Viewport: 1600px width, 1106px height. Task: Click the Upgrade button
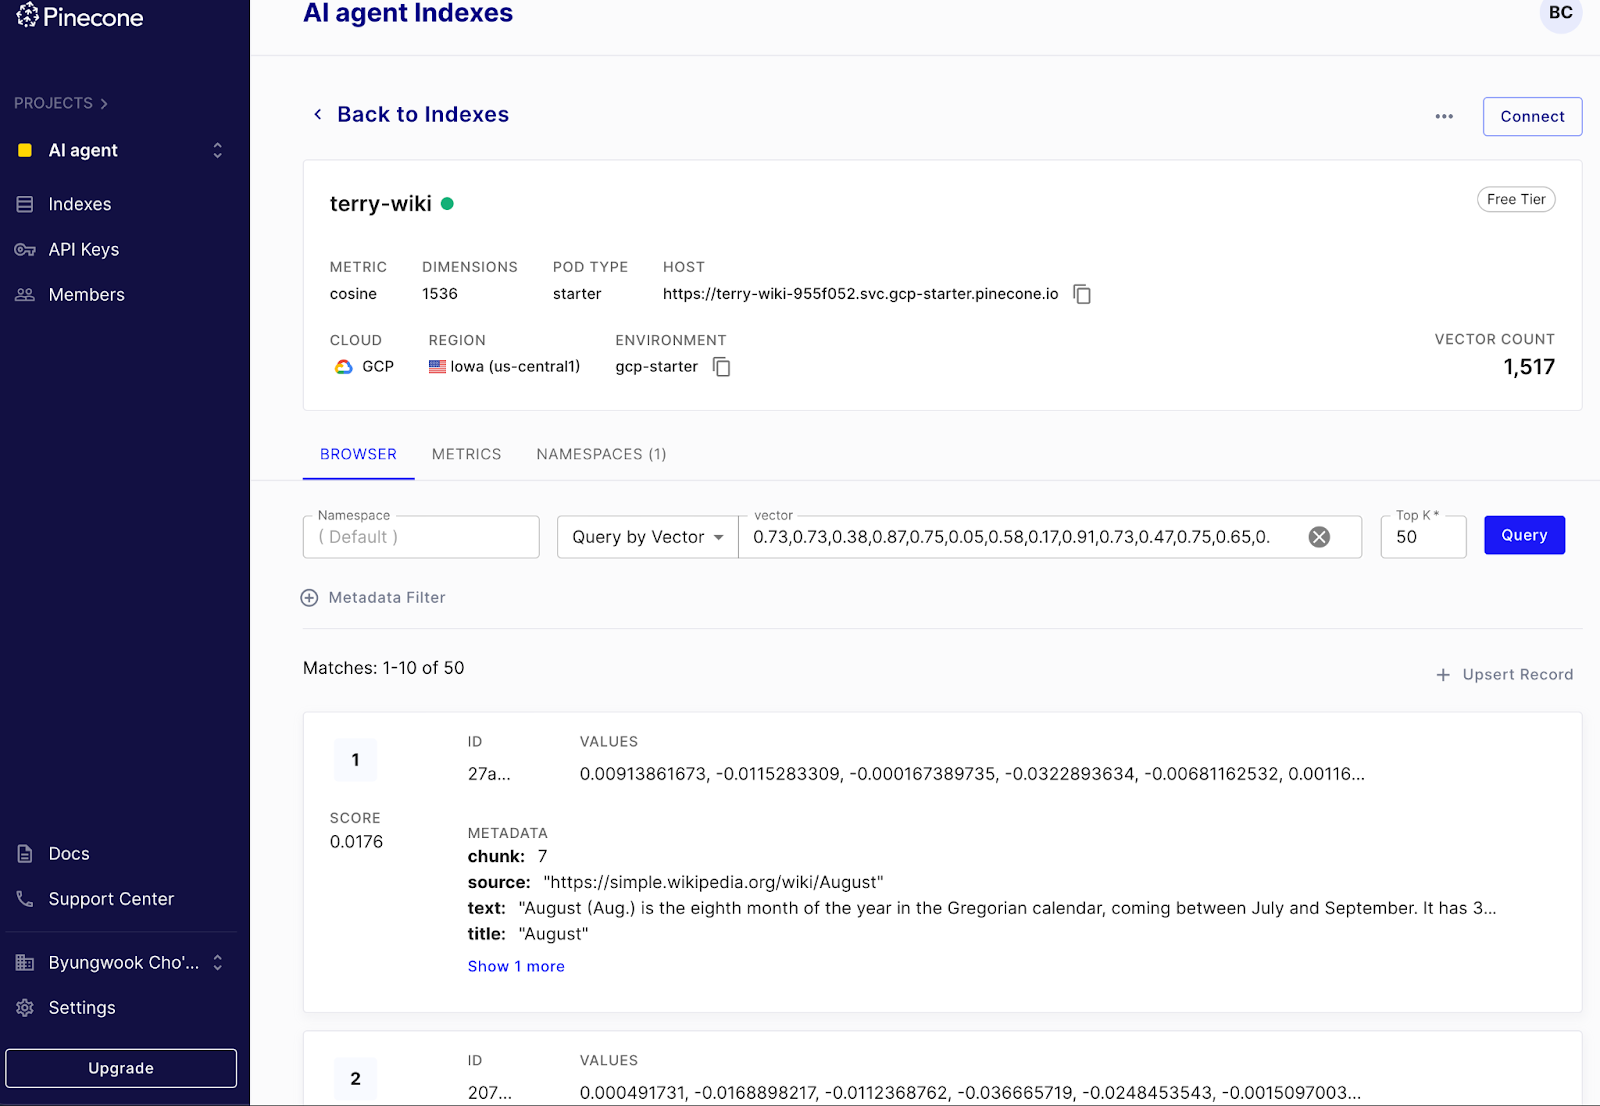click(121, 1068)
